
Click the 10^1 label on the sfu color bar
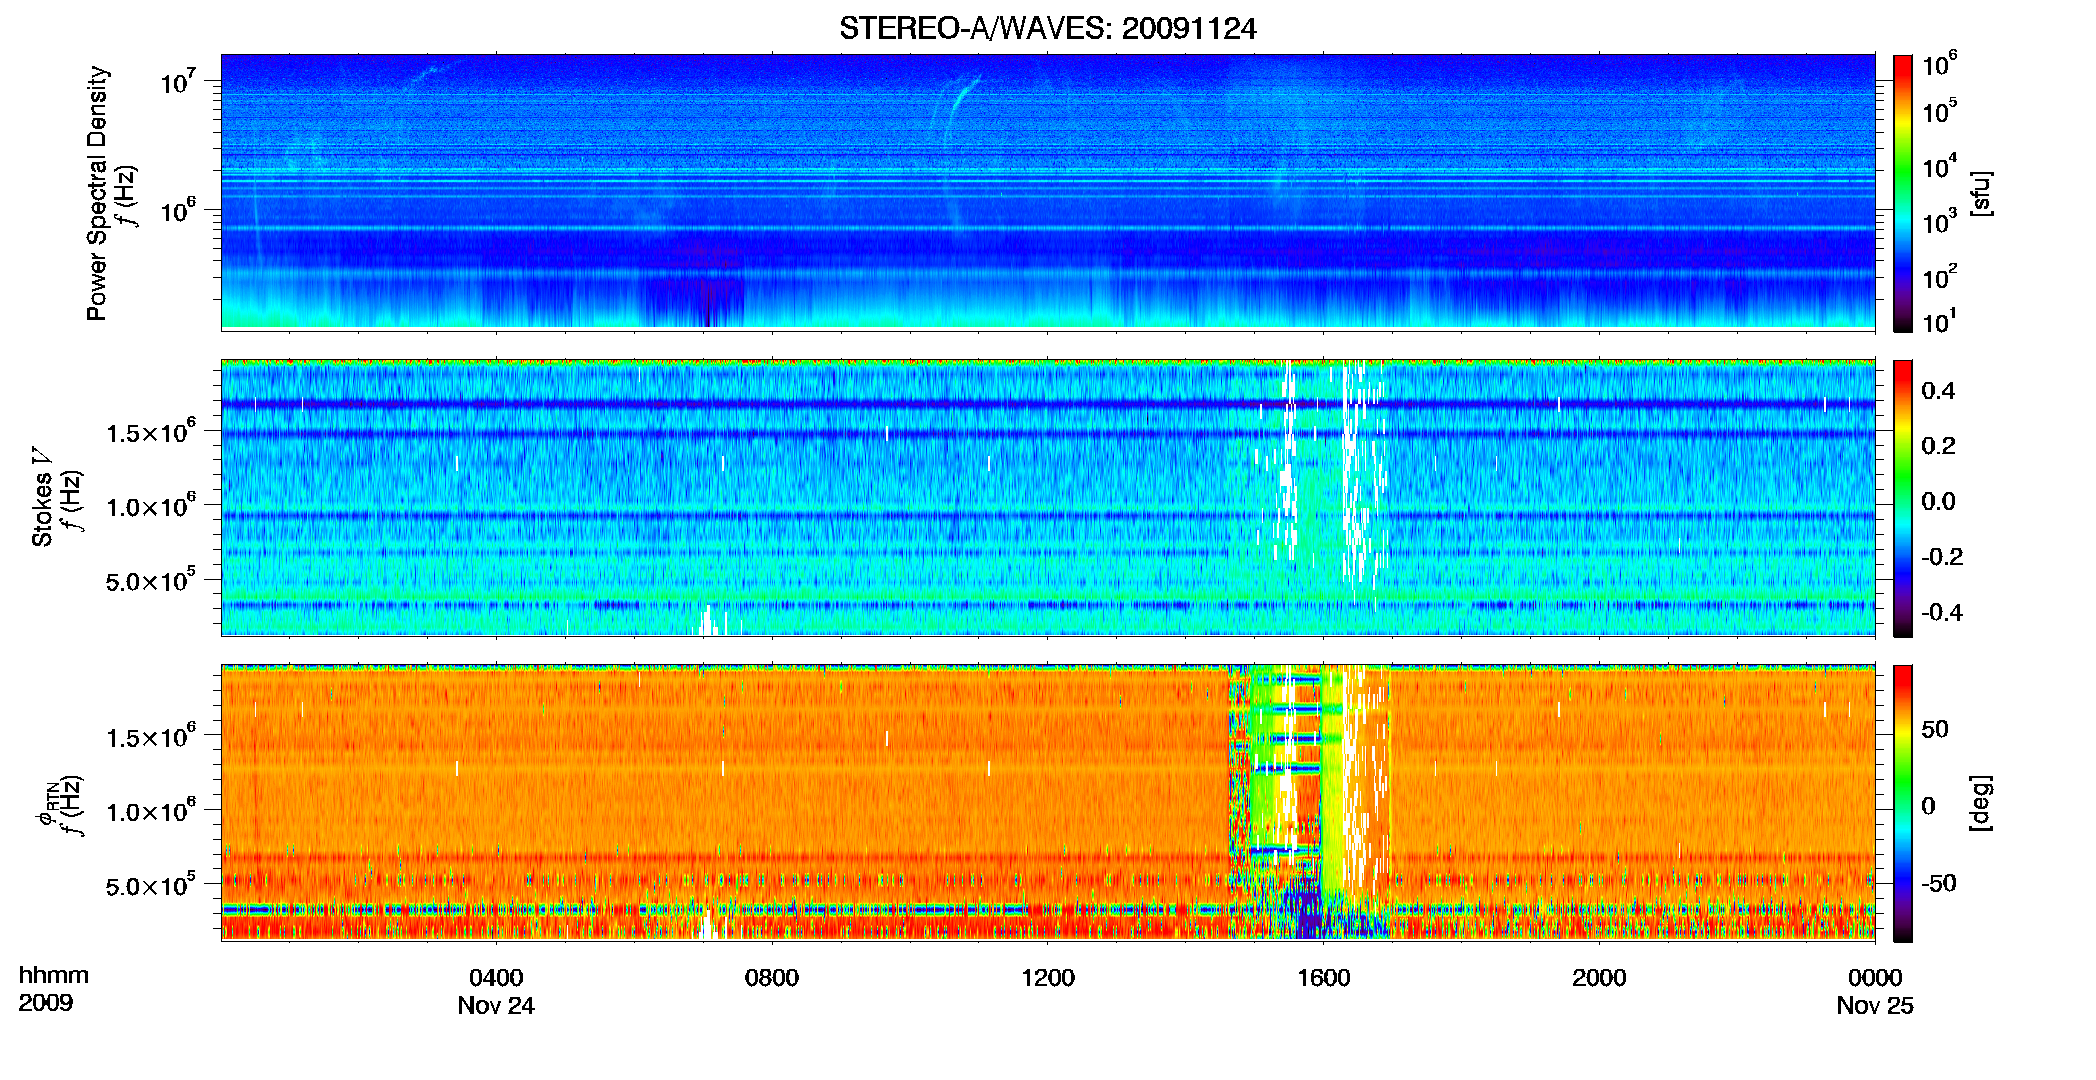[1939, 321]
